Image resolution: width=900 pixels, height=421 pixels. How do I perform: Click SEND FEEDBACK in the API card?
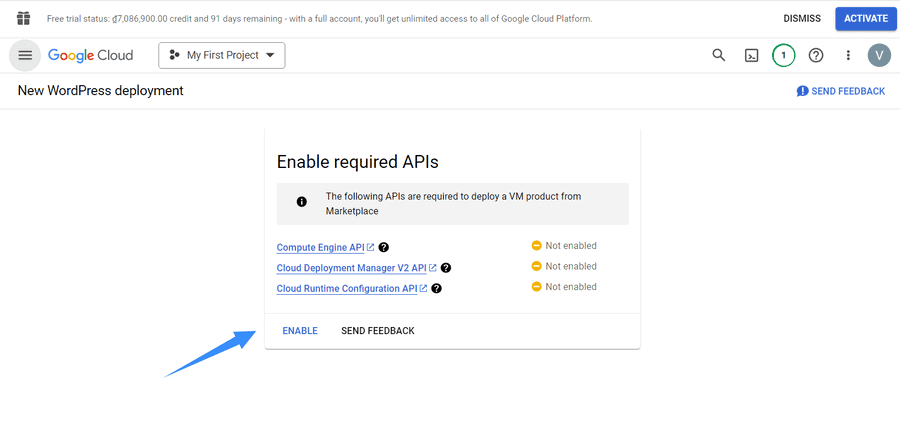(x=378, y=331)
